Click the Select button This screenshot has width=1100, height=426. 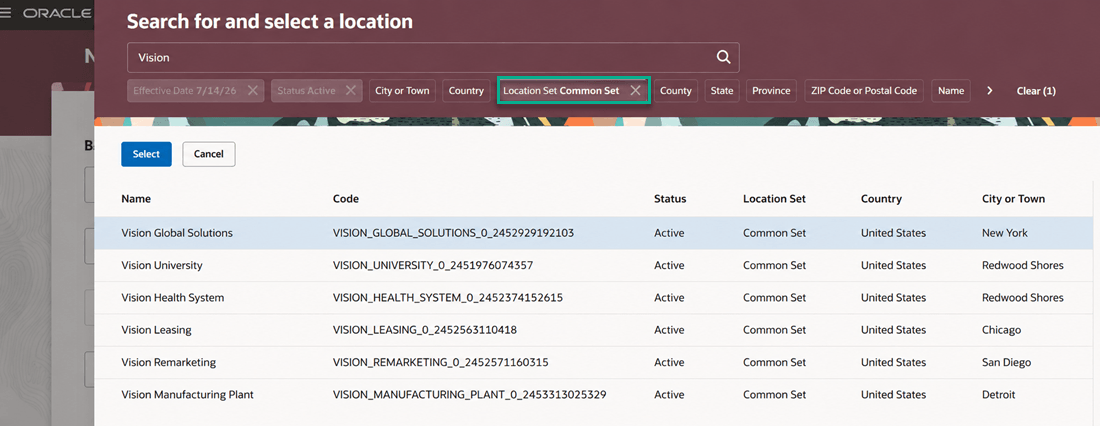tap(146, 154)
